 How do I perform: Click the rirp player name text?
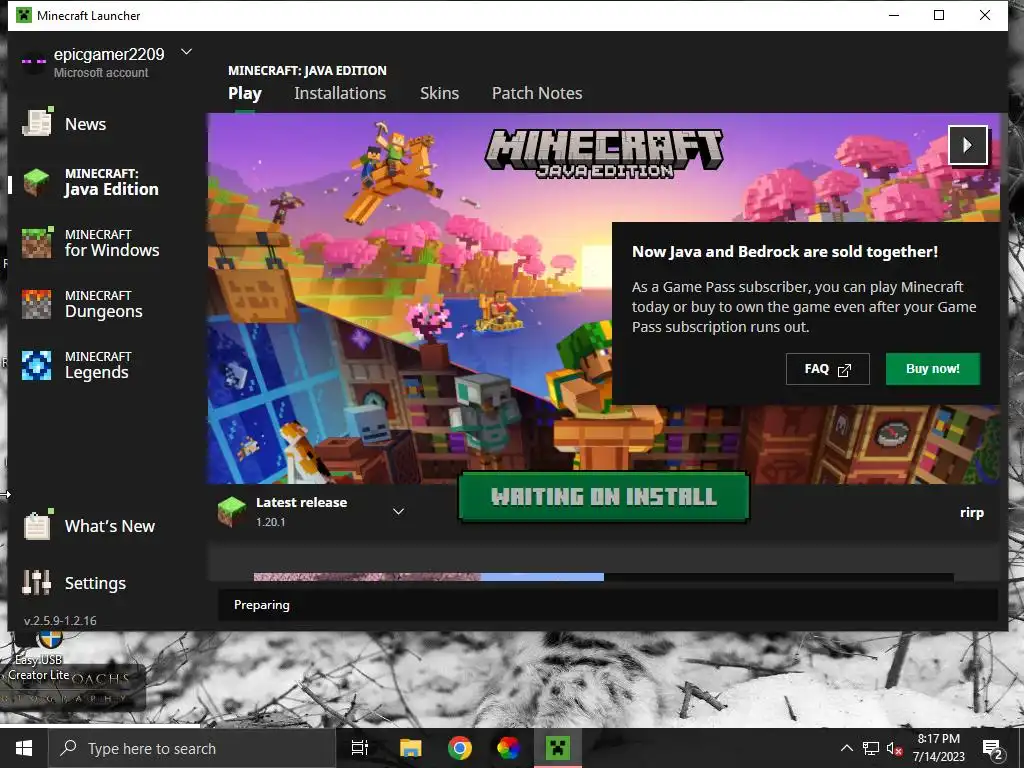(972, 513)
